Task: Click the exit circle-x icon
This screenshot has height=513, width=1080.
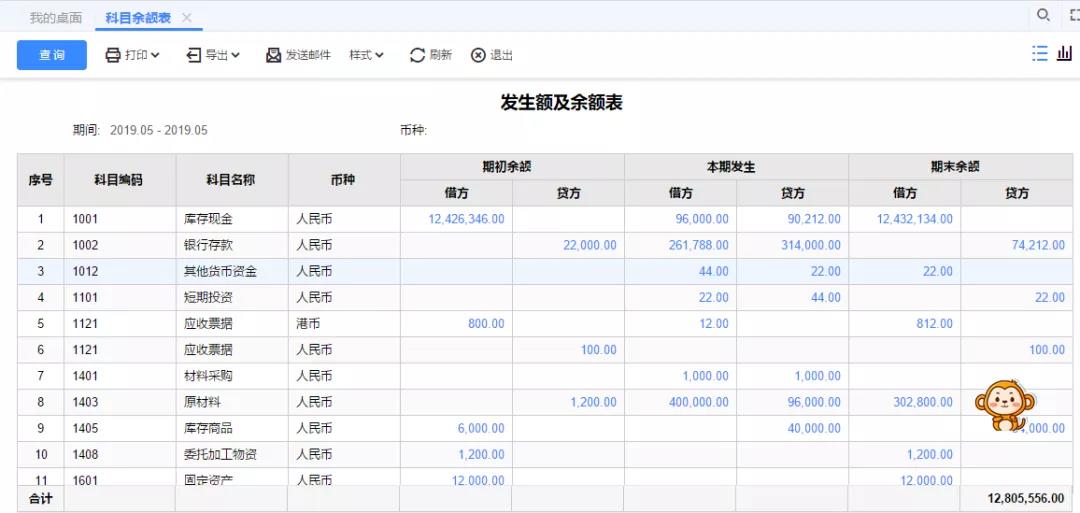Action: click(478, 55)
